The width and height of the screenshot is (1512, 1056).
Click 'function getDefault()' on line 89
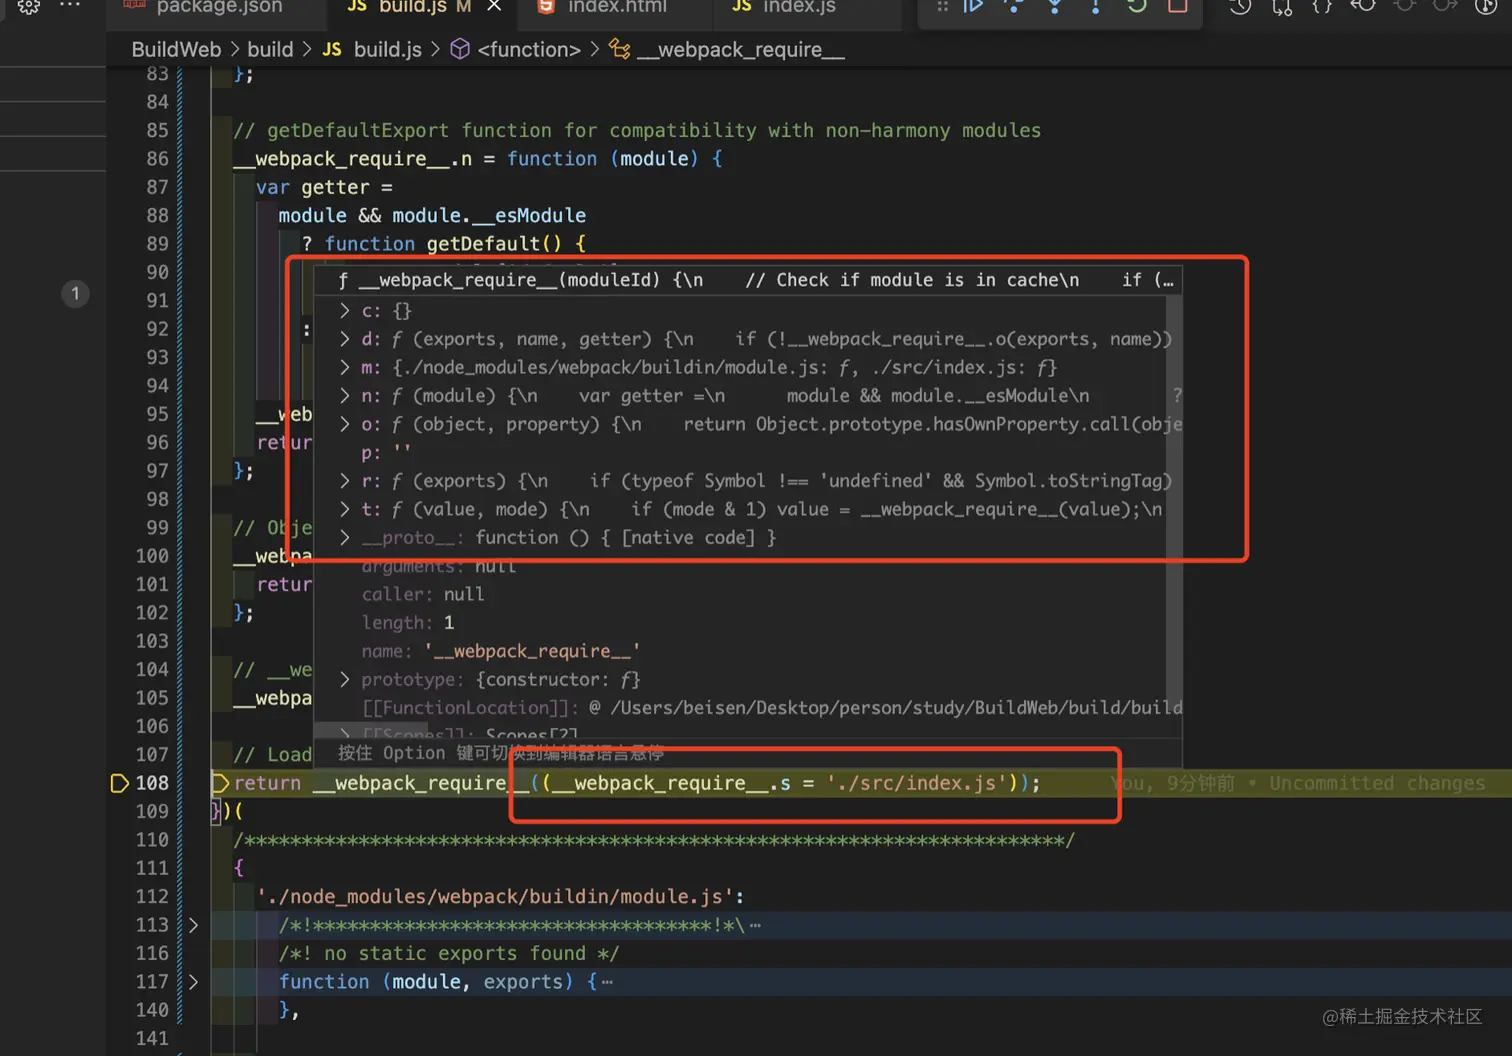point(442,244)
